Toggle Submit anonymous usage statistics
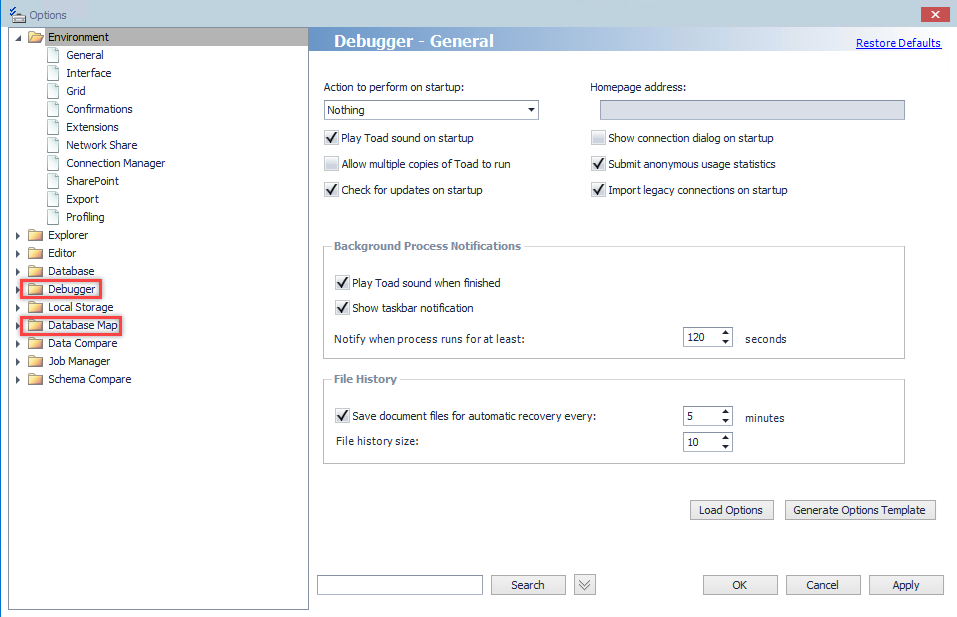 [x=598, y=164]
